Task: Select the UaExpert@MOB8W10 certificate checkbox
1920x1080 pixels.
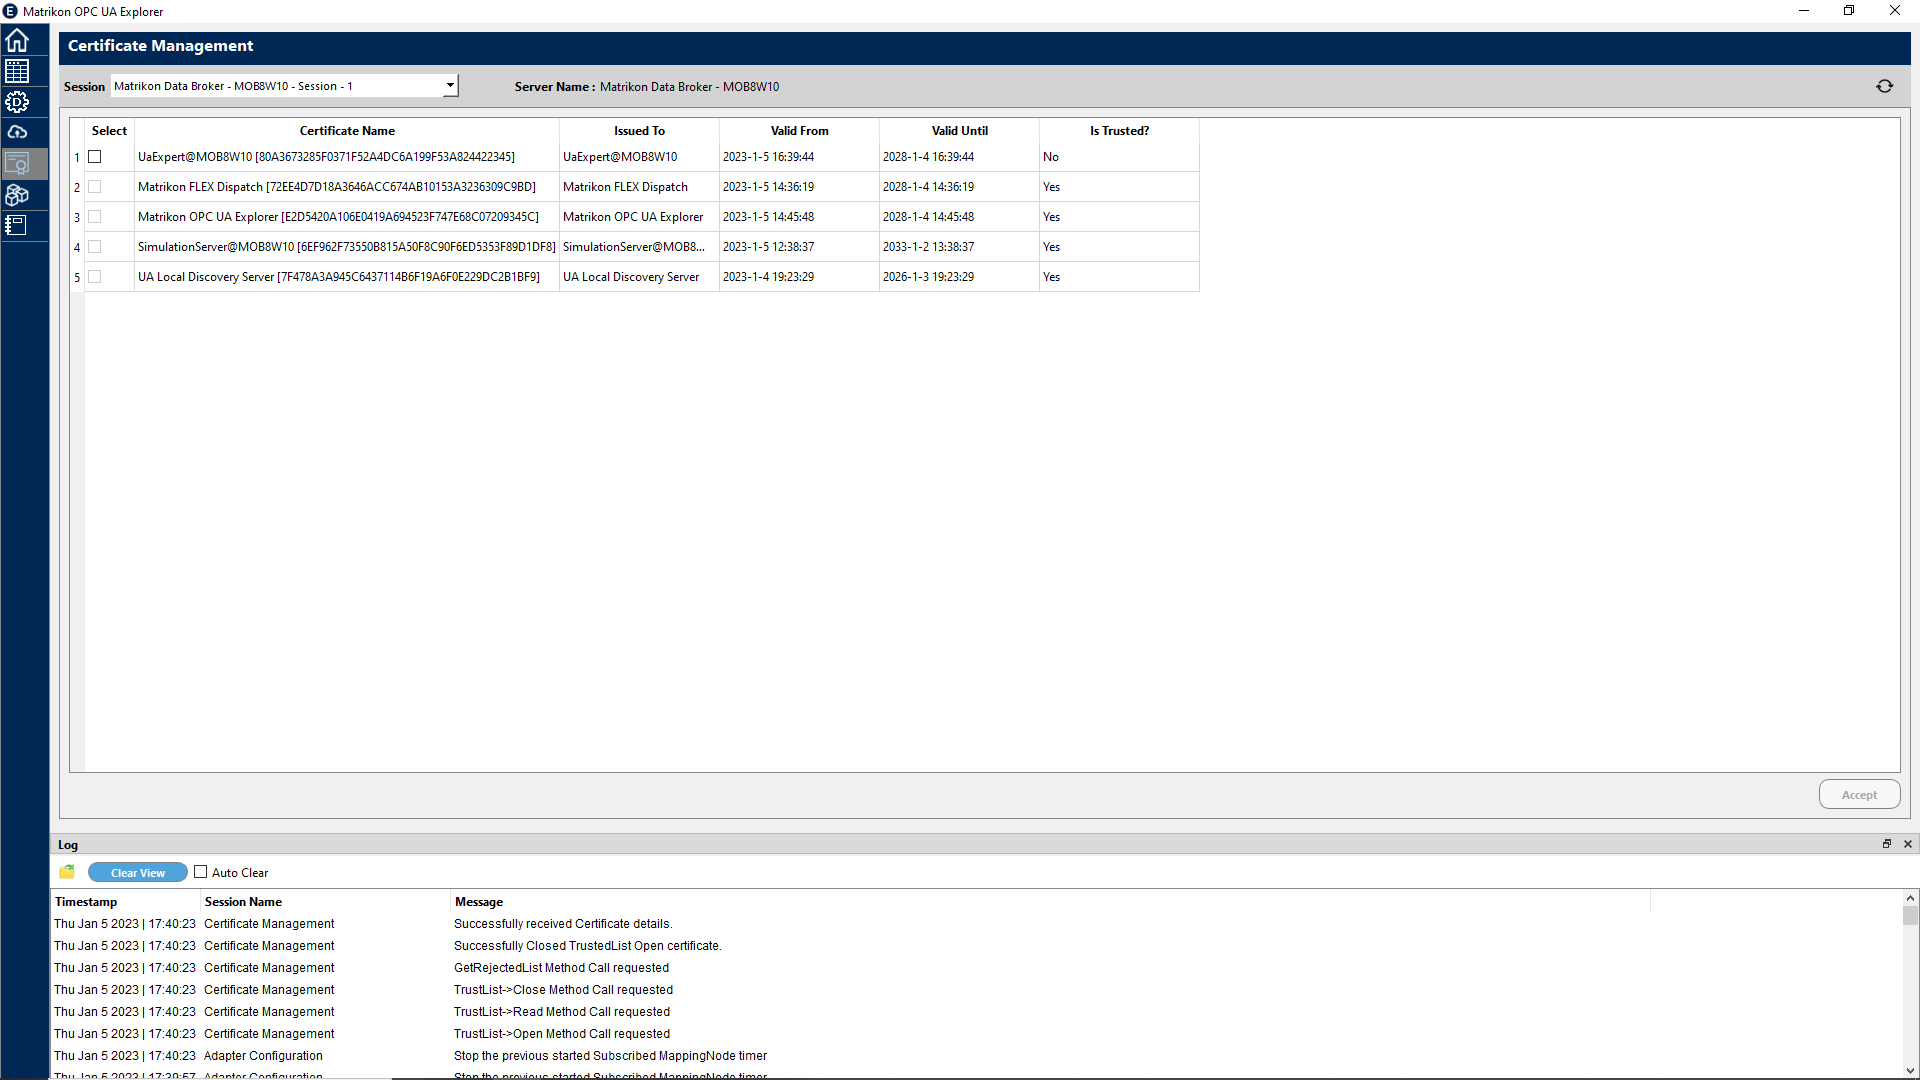Action: 95,157
